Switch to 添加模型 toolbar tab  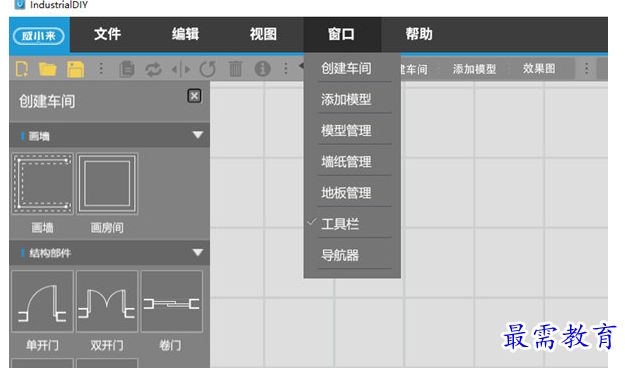coord(474,69)
